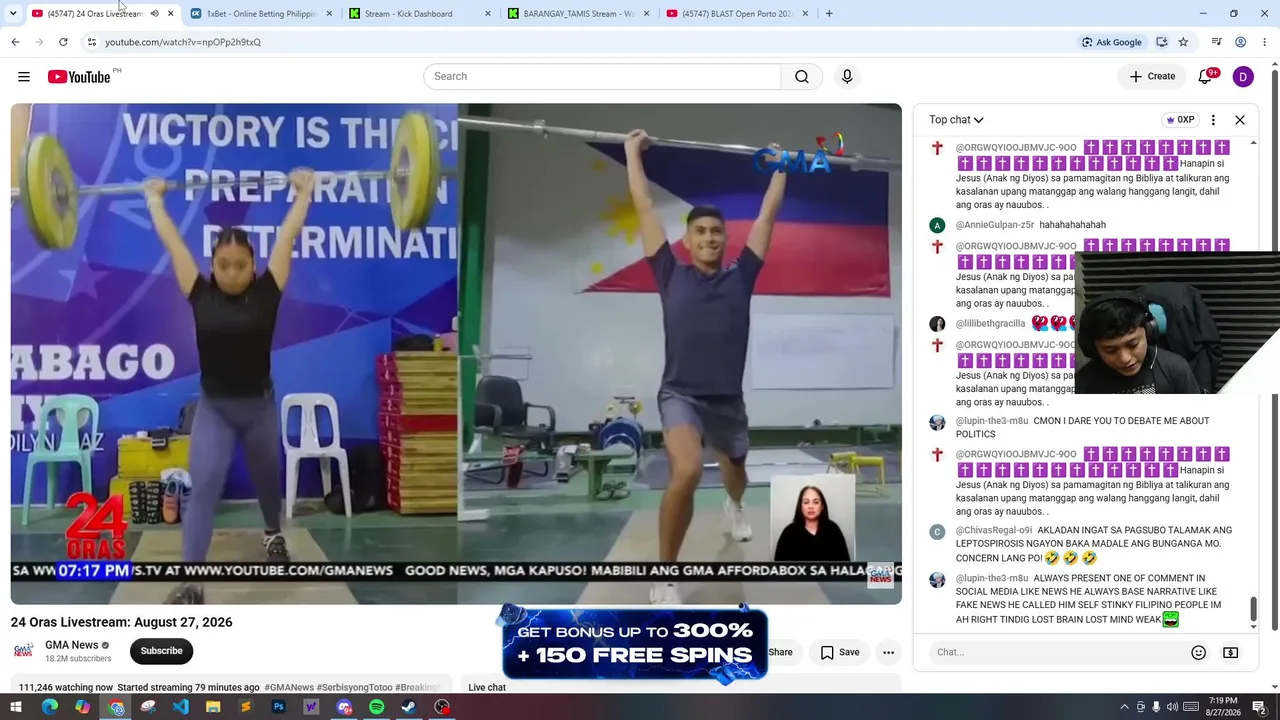Click the #SerbisyongTotoo hashtag link
This screenshot has height=720, width=1280.
[355, 688]
